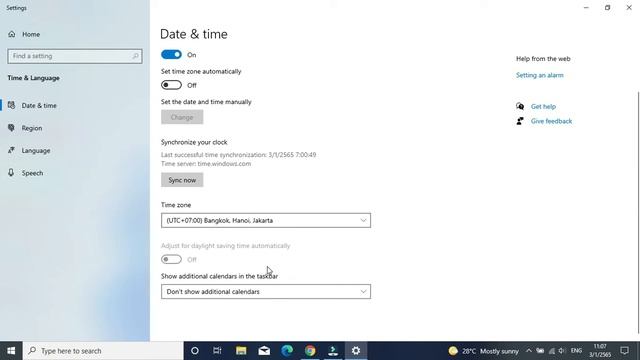Screen dimensions: 640x360
Task: Select the Date & time sidebar icon
Action: pyautogui.click(x=11, y=105)
